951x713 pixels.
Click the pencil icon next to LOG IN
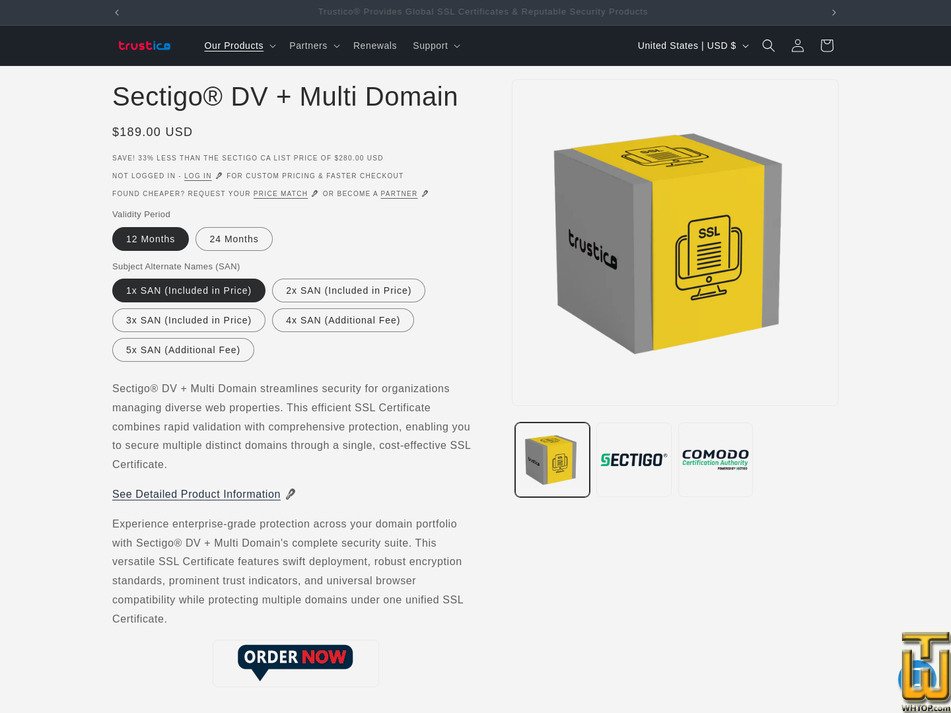coord(218,175)
